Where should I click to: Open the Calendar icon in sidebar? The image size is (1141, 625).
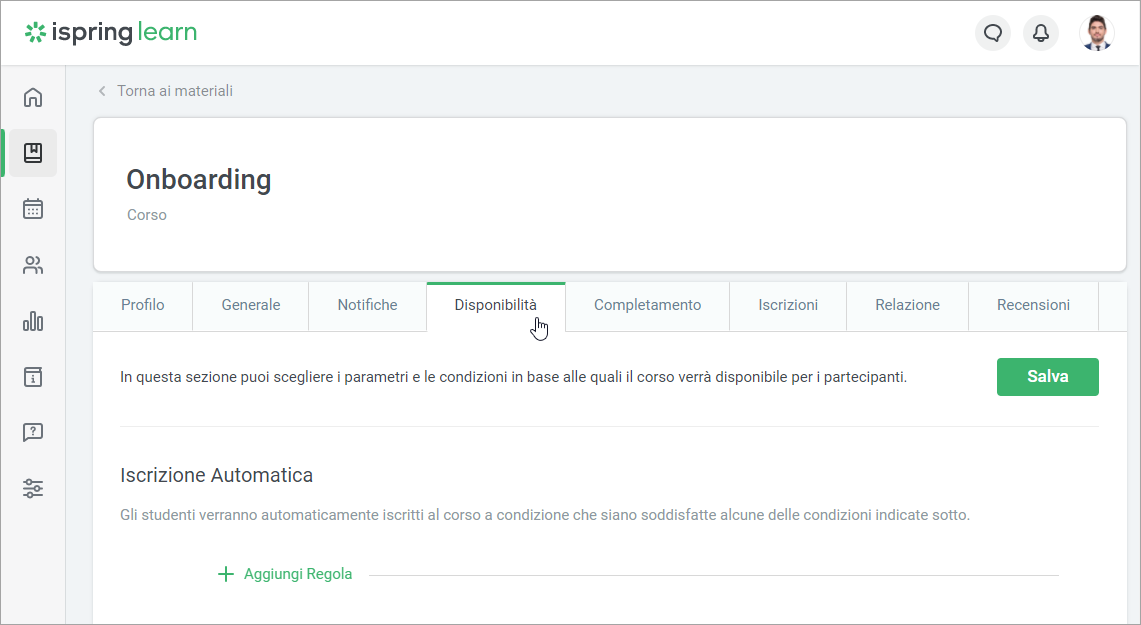pyautogui.click(x=33, y=209)
